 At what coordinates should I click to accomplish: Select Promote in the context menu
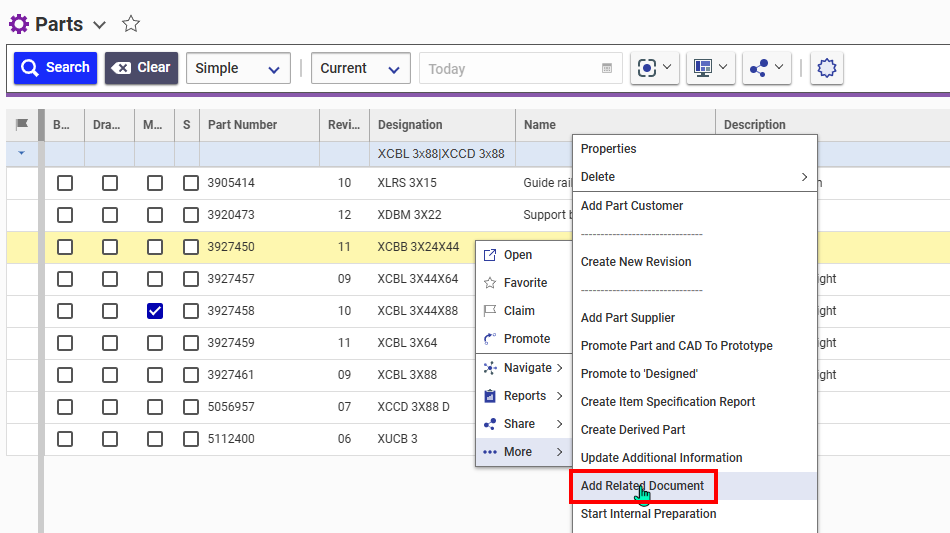pyautogui.click(x=526, y=339)
